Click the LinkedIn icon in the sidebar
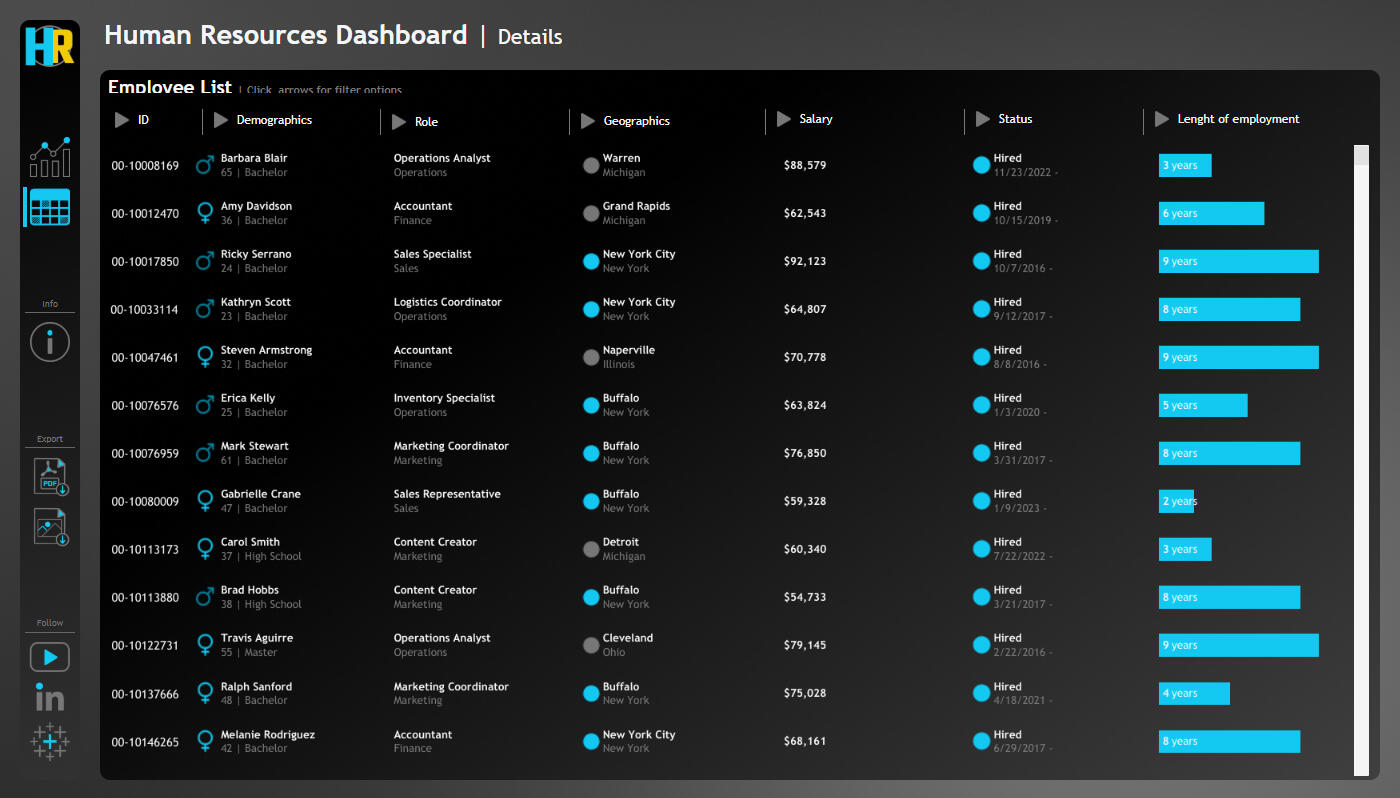The image size is (1400, 798). pyautogui.click(x=48, y=698)
